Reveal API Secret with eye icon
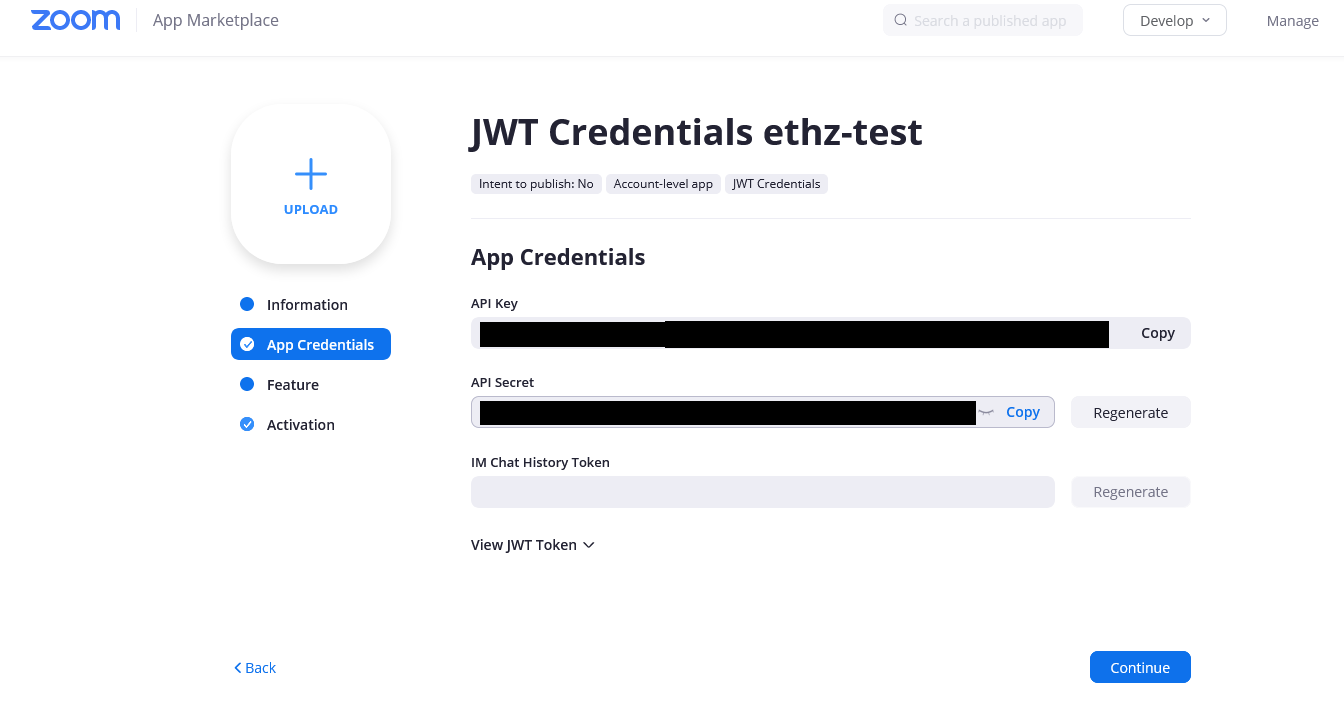1344x701 pixels. pyautogui.click(x=986, y=412)
